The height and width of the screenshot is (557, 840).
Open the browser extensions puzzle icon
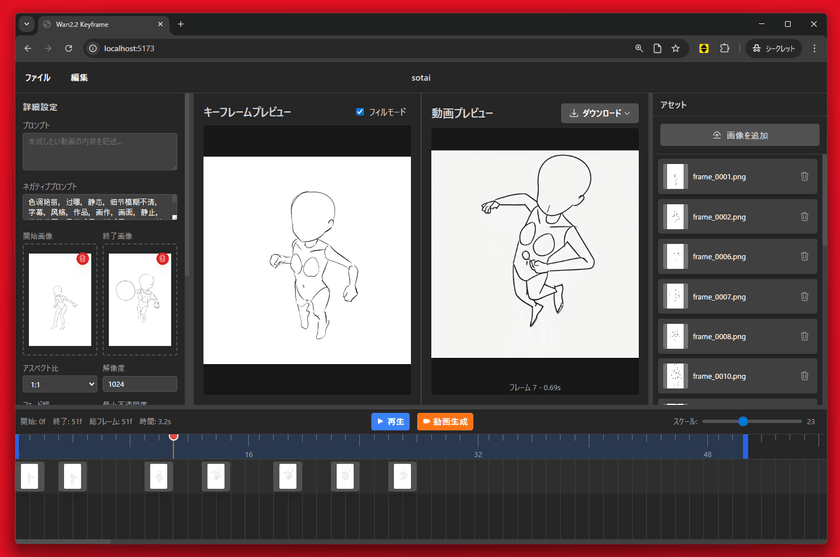725,48
